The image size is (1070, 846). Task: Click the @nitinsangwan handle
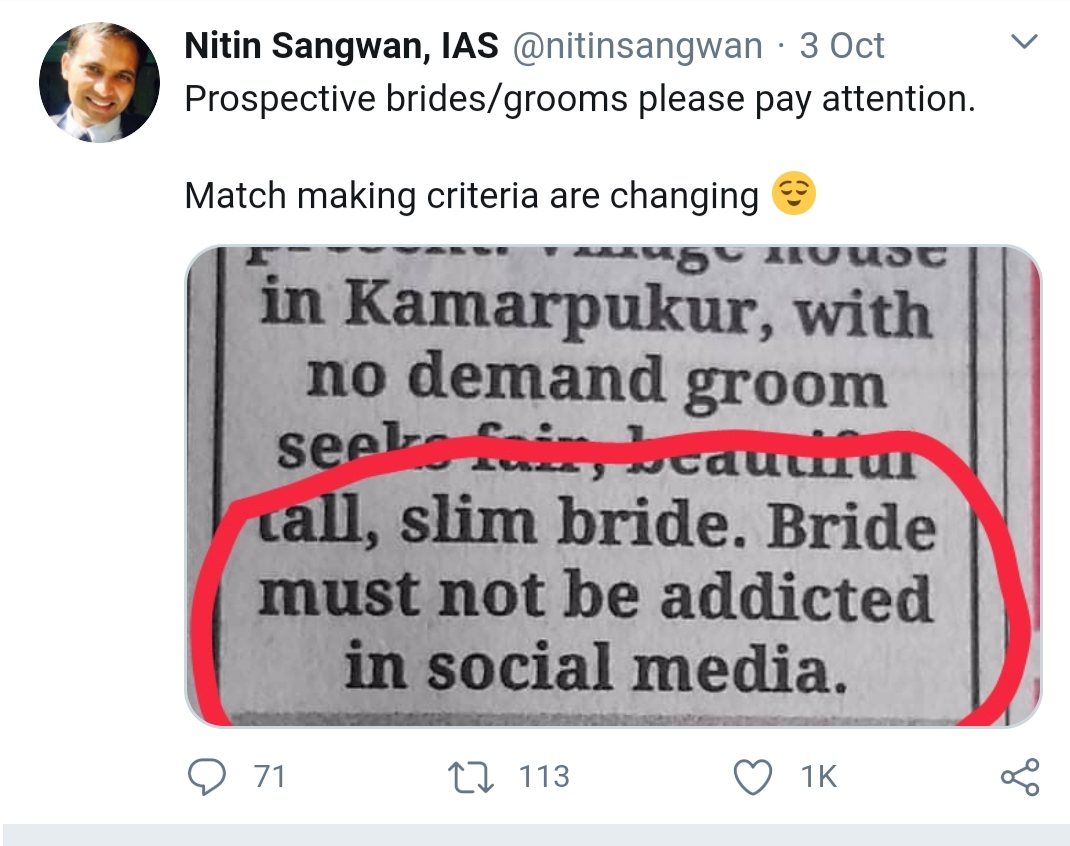638,46
